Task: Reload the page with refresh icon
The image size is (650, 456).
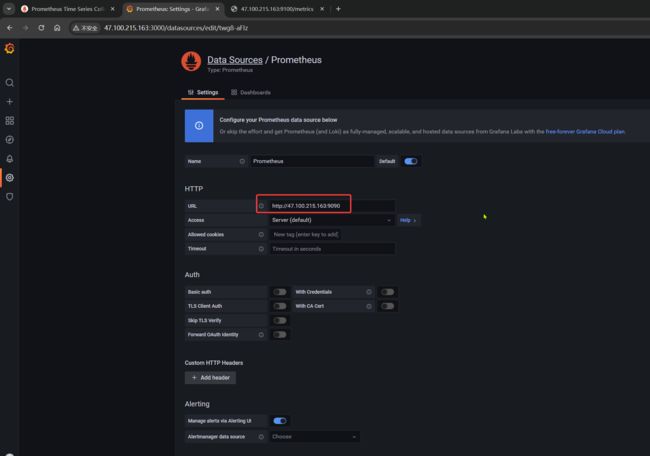Action: click(x=41, y=28)
